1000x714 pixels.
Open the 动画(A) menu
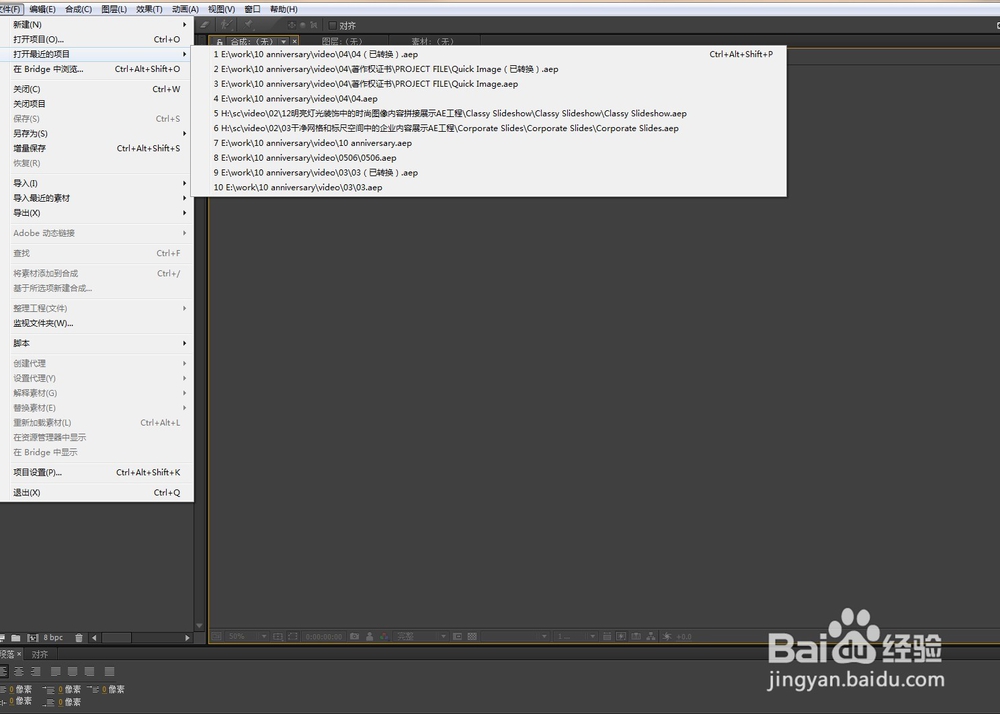point(185,9)
